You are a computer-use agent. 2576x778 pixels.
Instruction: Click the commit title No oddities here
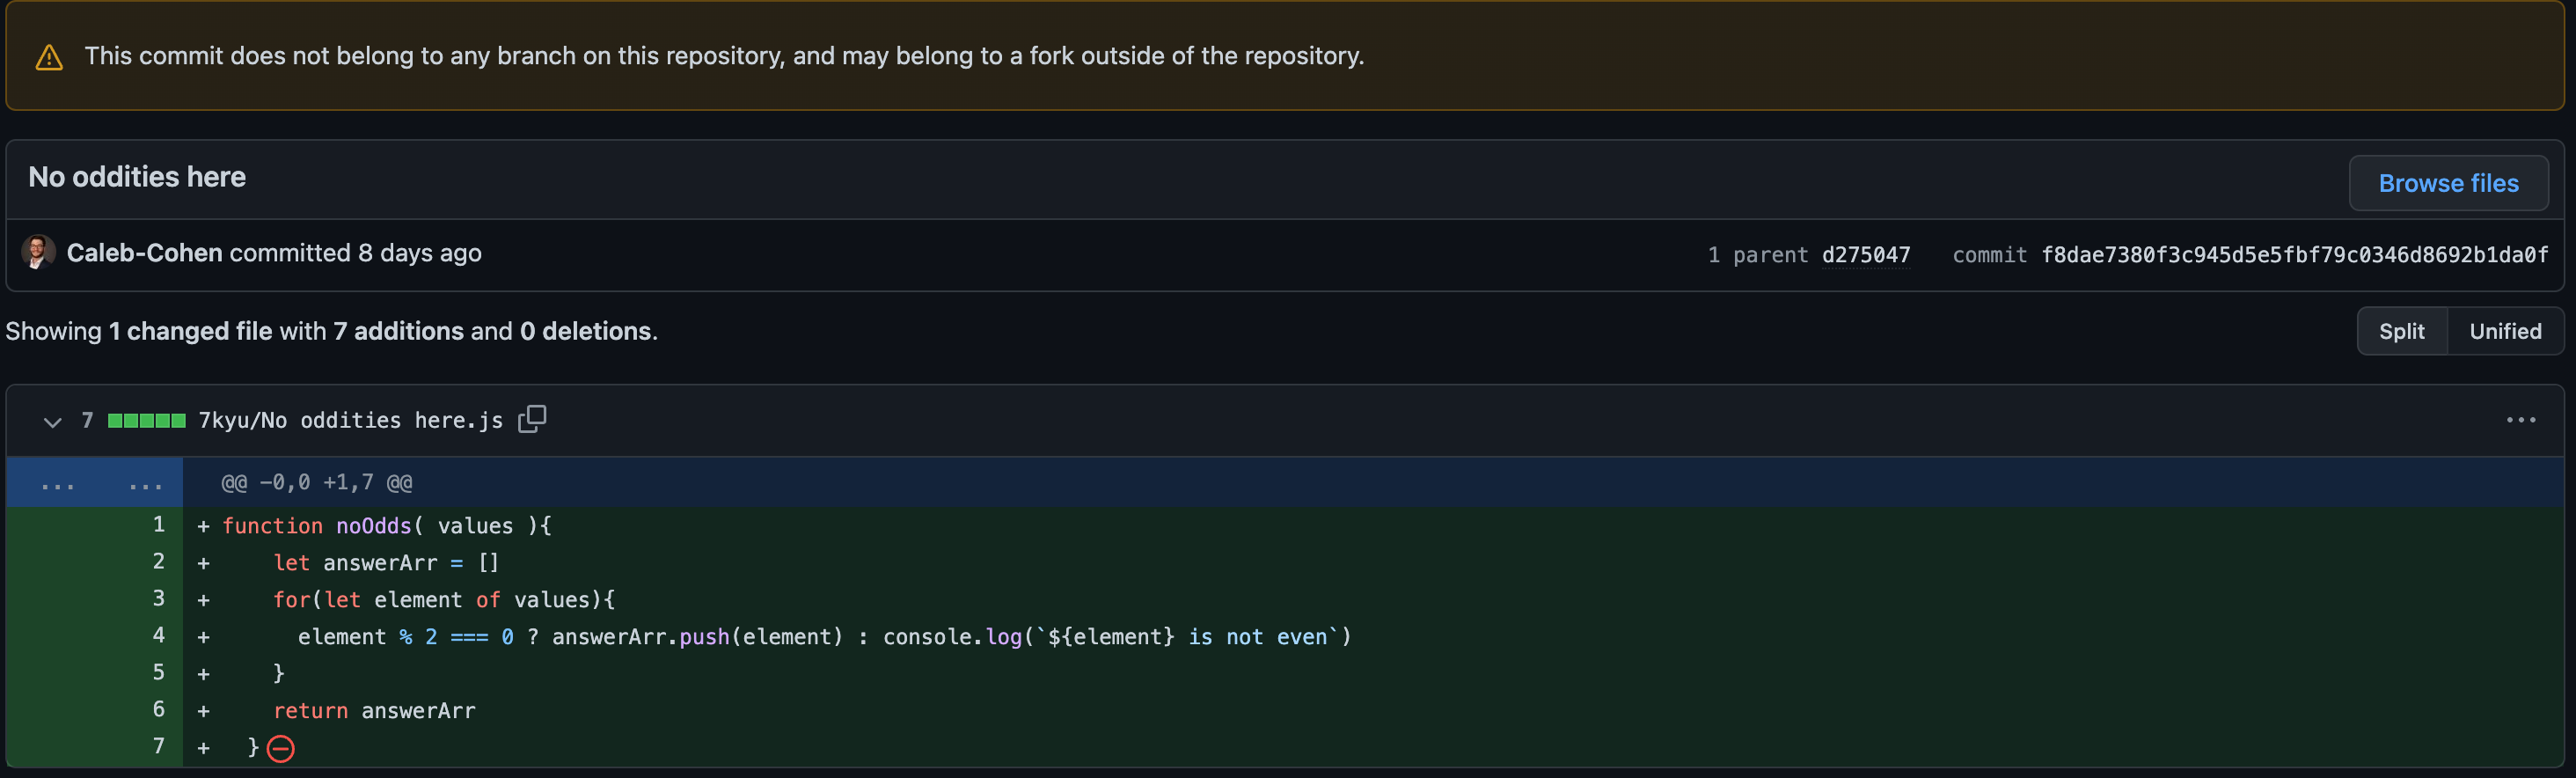pyautogui.click(x=137, y=177)
